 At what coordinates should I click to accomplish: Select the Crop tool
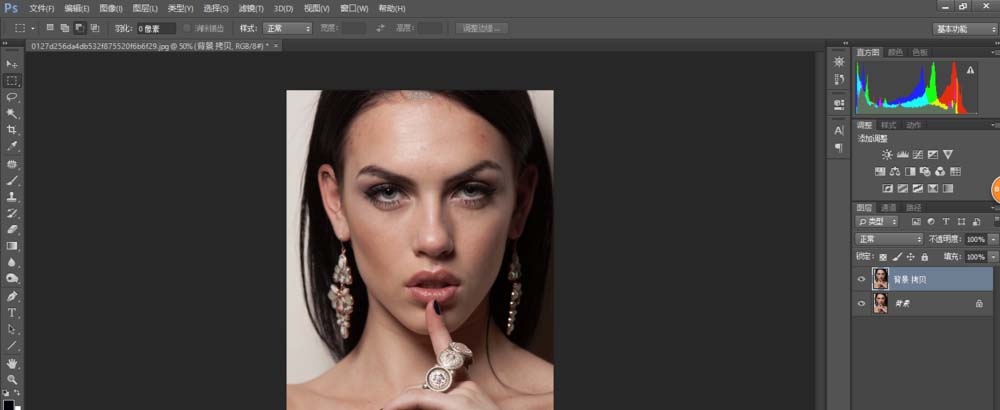tap(12, 130)
